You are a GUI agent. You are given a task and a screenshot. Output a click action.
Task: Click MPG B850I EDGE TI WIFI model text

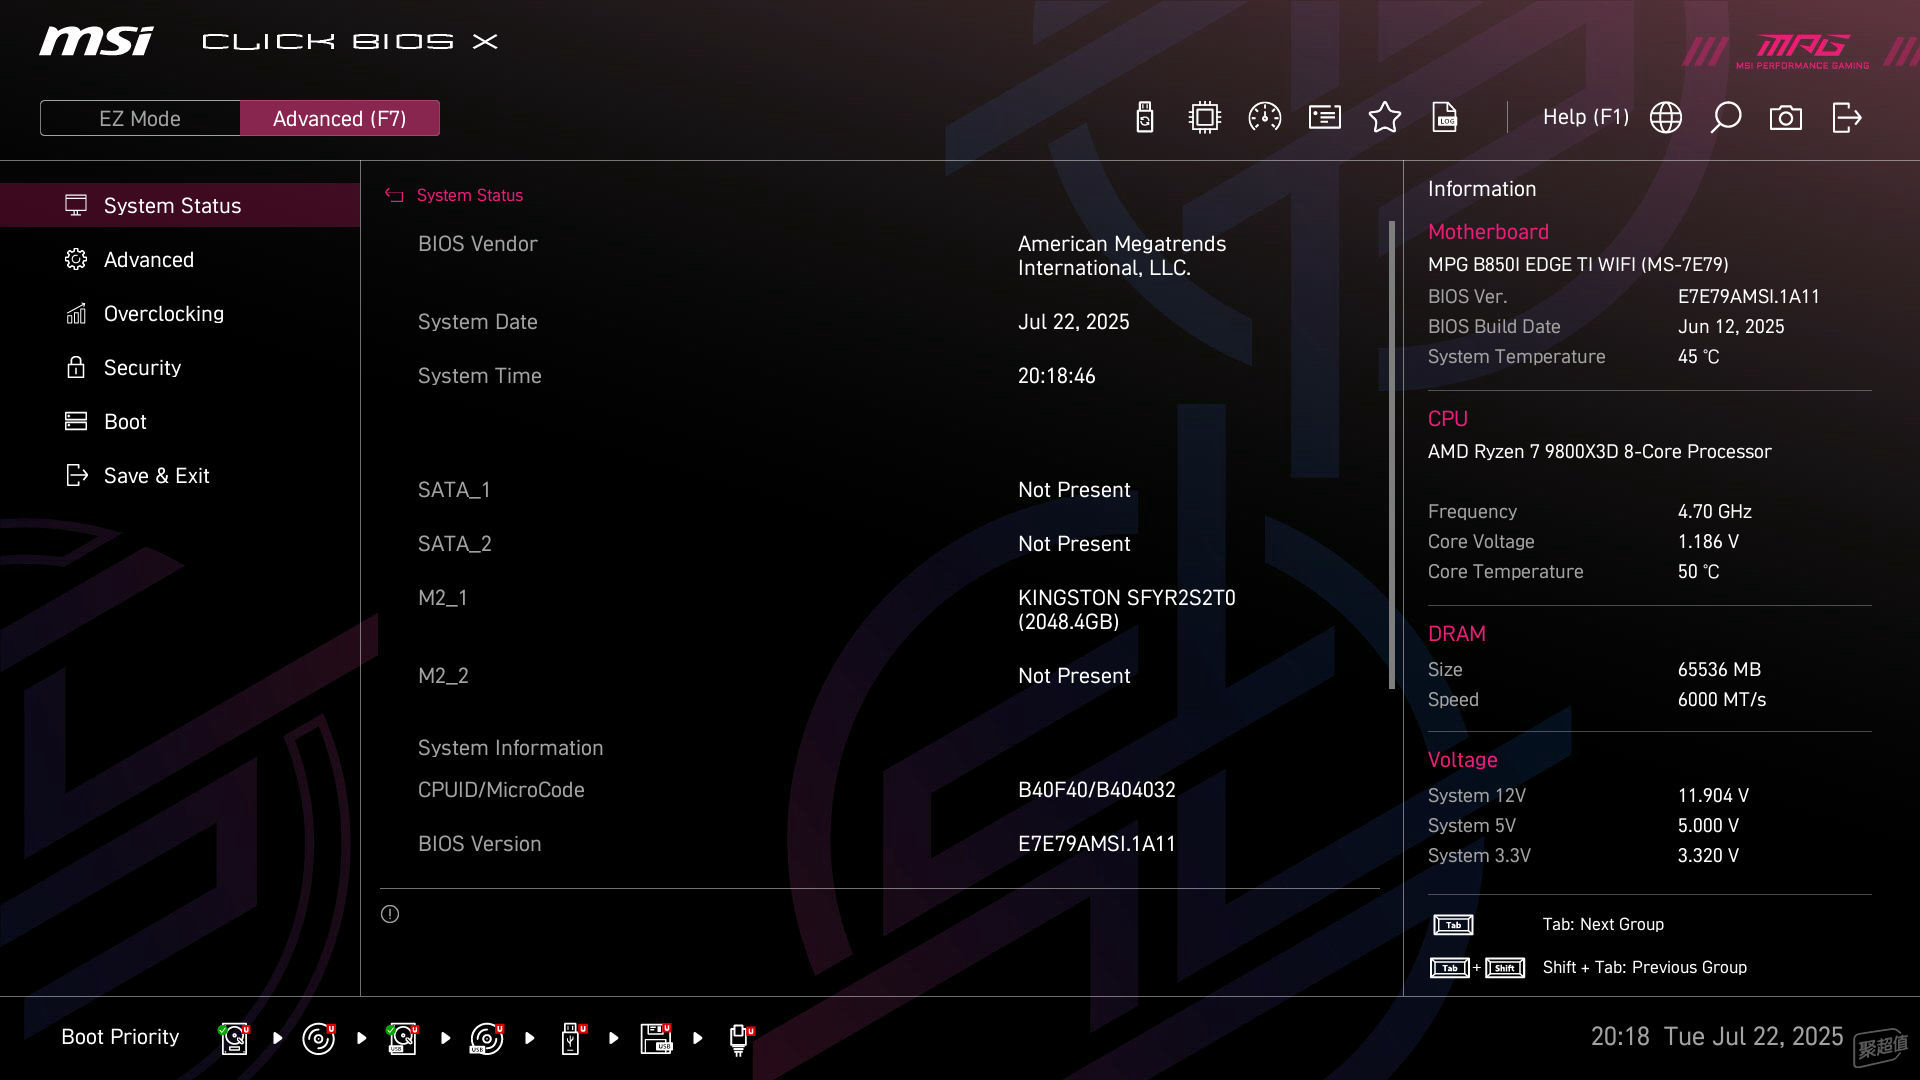[1578, 265]
